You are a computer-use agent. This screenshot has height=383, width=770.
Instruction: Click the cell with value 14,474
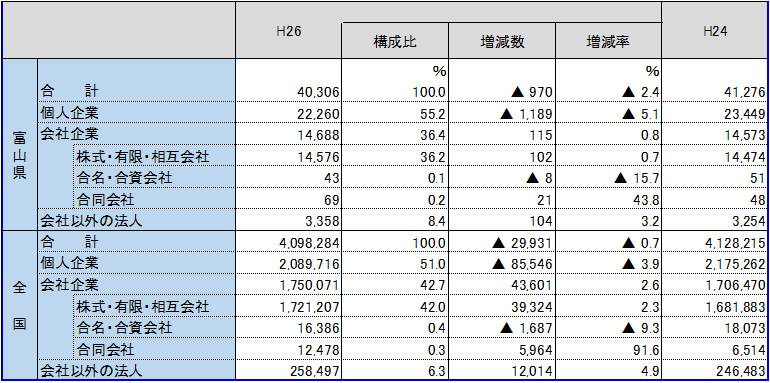click(x=715, y=156)
